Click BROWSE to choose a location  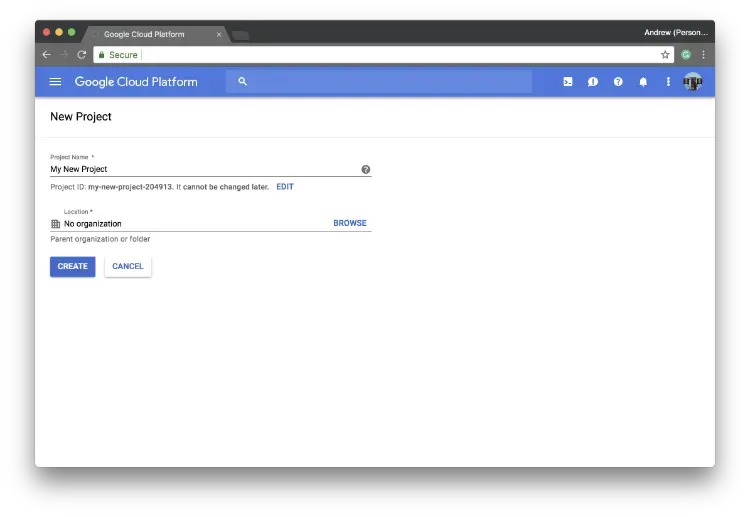tap(350, 224)
